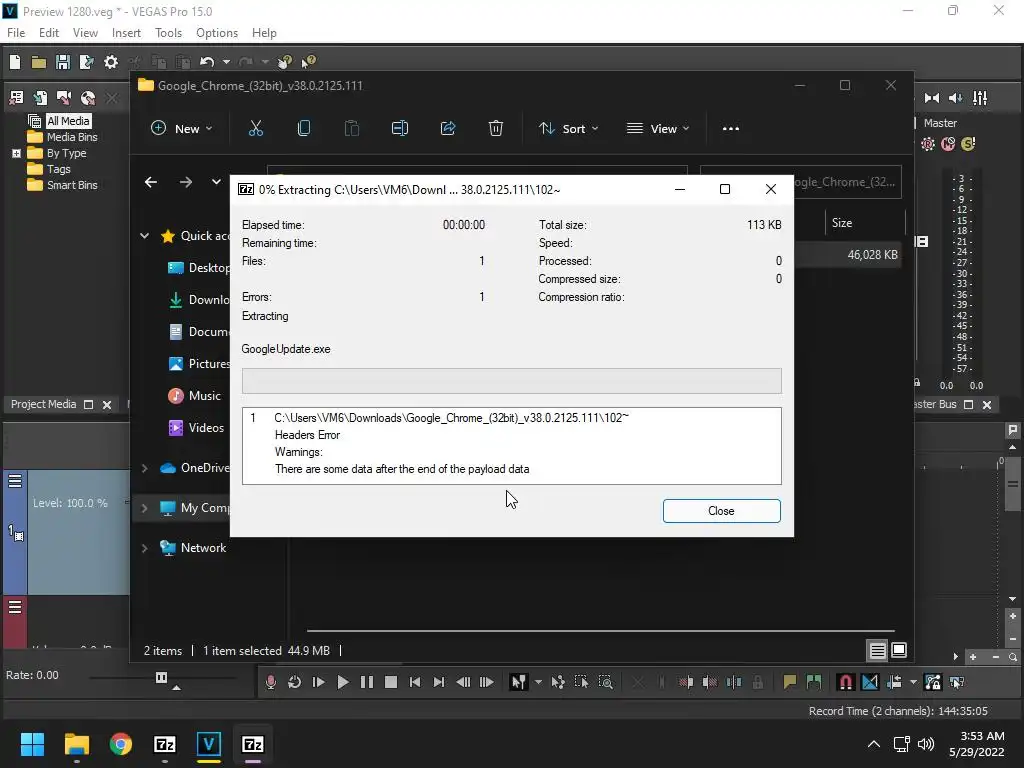Image resolution: width=1024 pixels, height=768 pixels.
Task: Open the Videos folder in Explorer
Action: (x=196, y=428)
